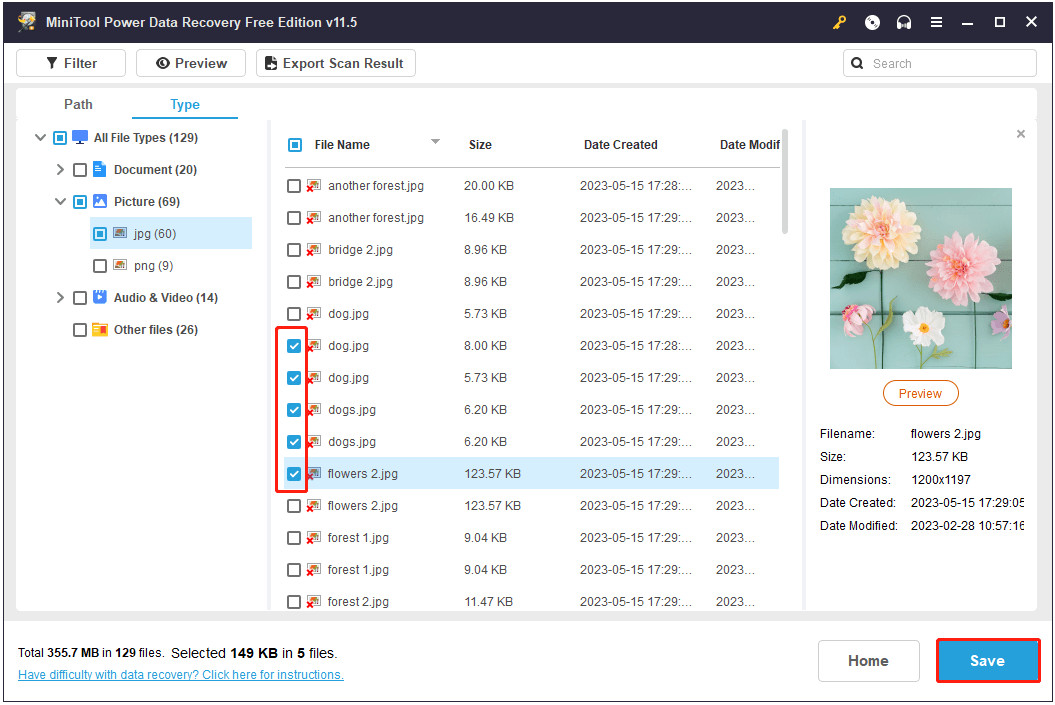Viewport: 1055px width, 705px height.
Task: Click Export Scan Result
Action: pyautogui.click(x=336, y=63)
